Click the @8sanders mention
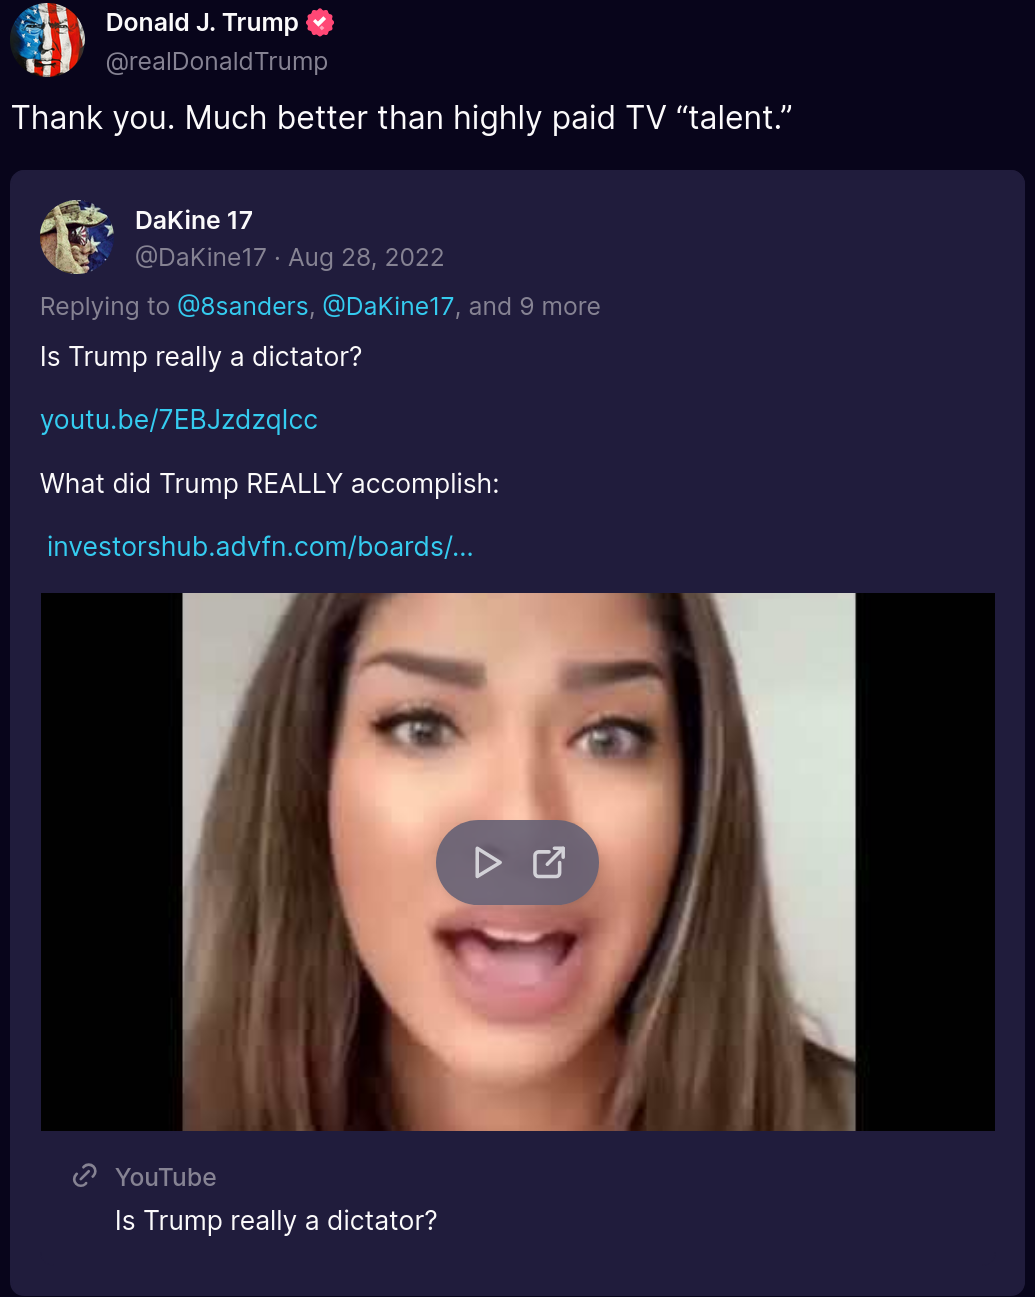Image resolution: width=1035 pixels, height=1297 pixels. point(243,306)
